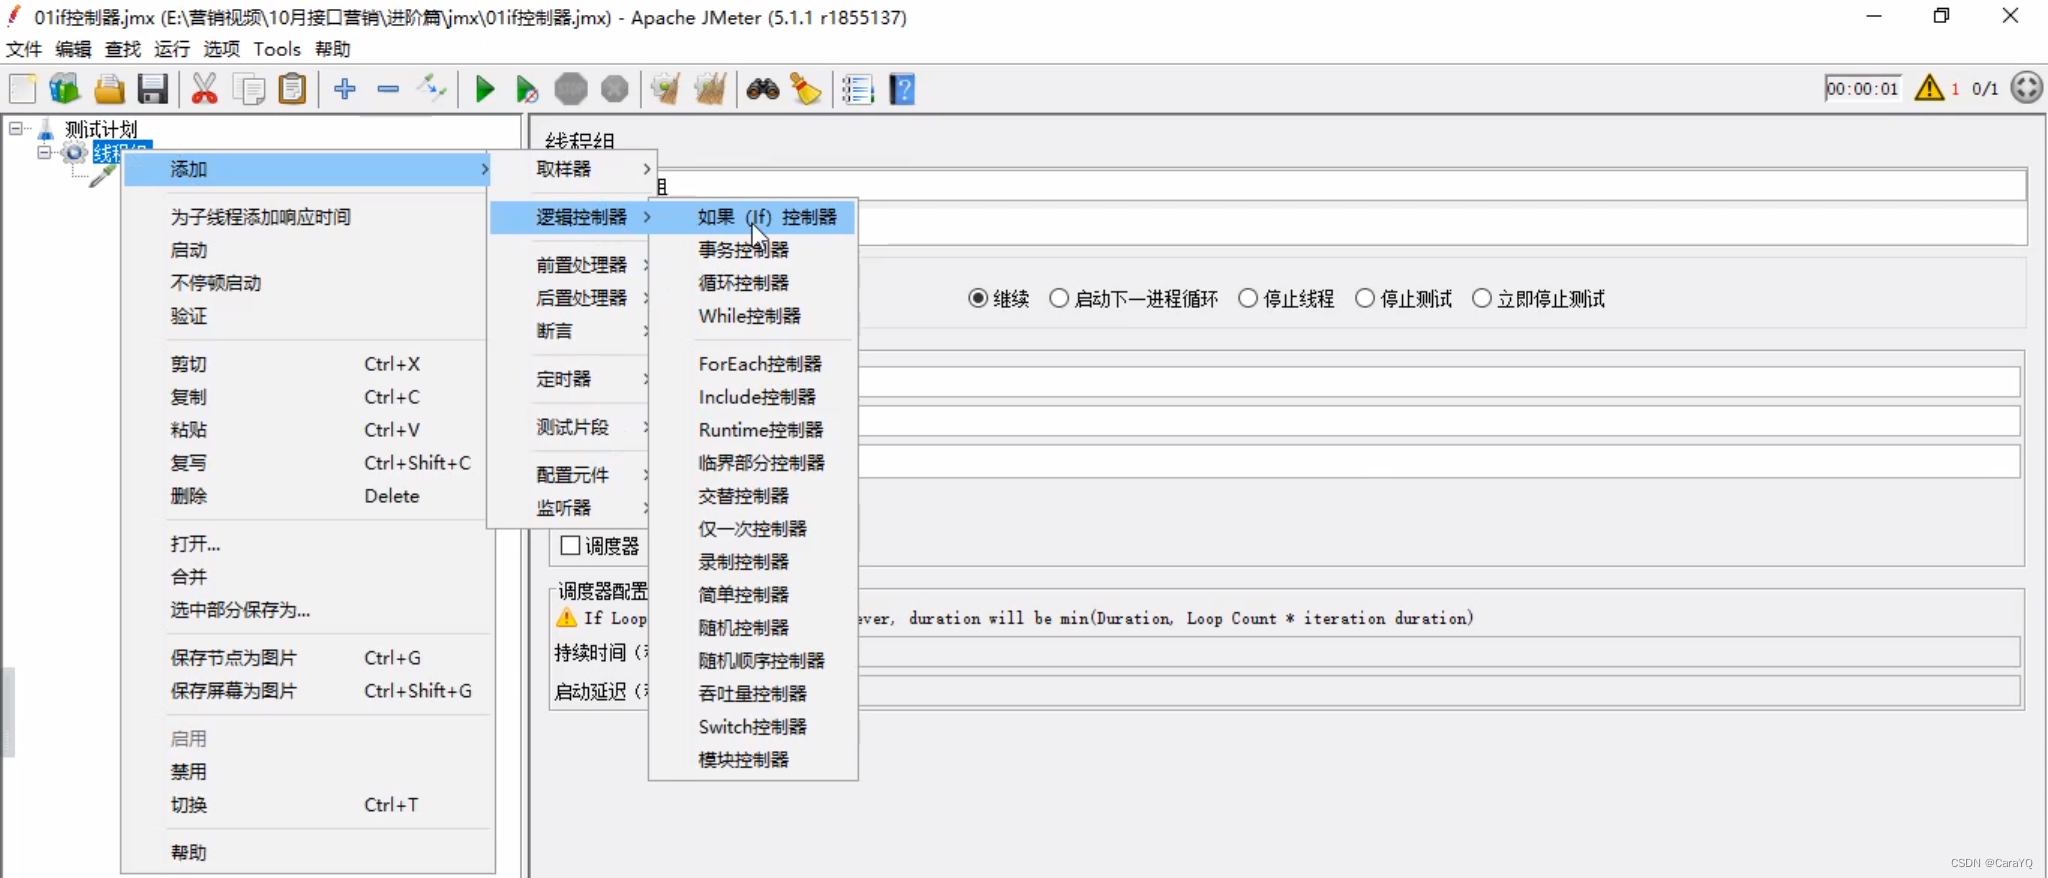
Task: Click the 线程组 name input field
Action: click(x=1341, y=185)
